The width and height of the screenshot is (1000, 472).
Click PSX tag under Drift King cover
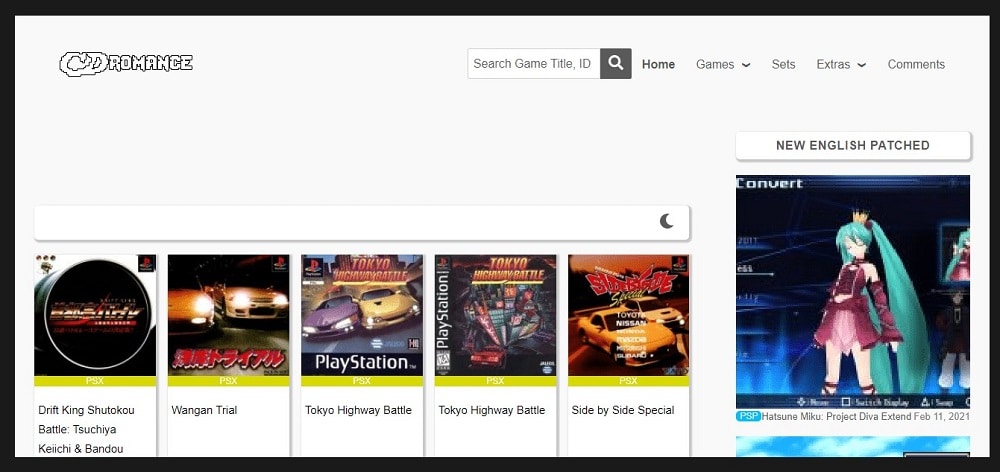pyautogui.click(x=95, y=381)
